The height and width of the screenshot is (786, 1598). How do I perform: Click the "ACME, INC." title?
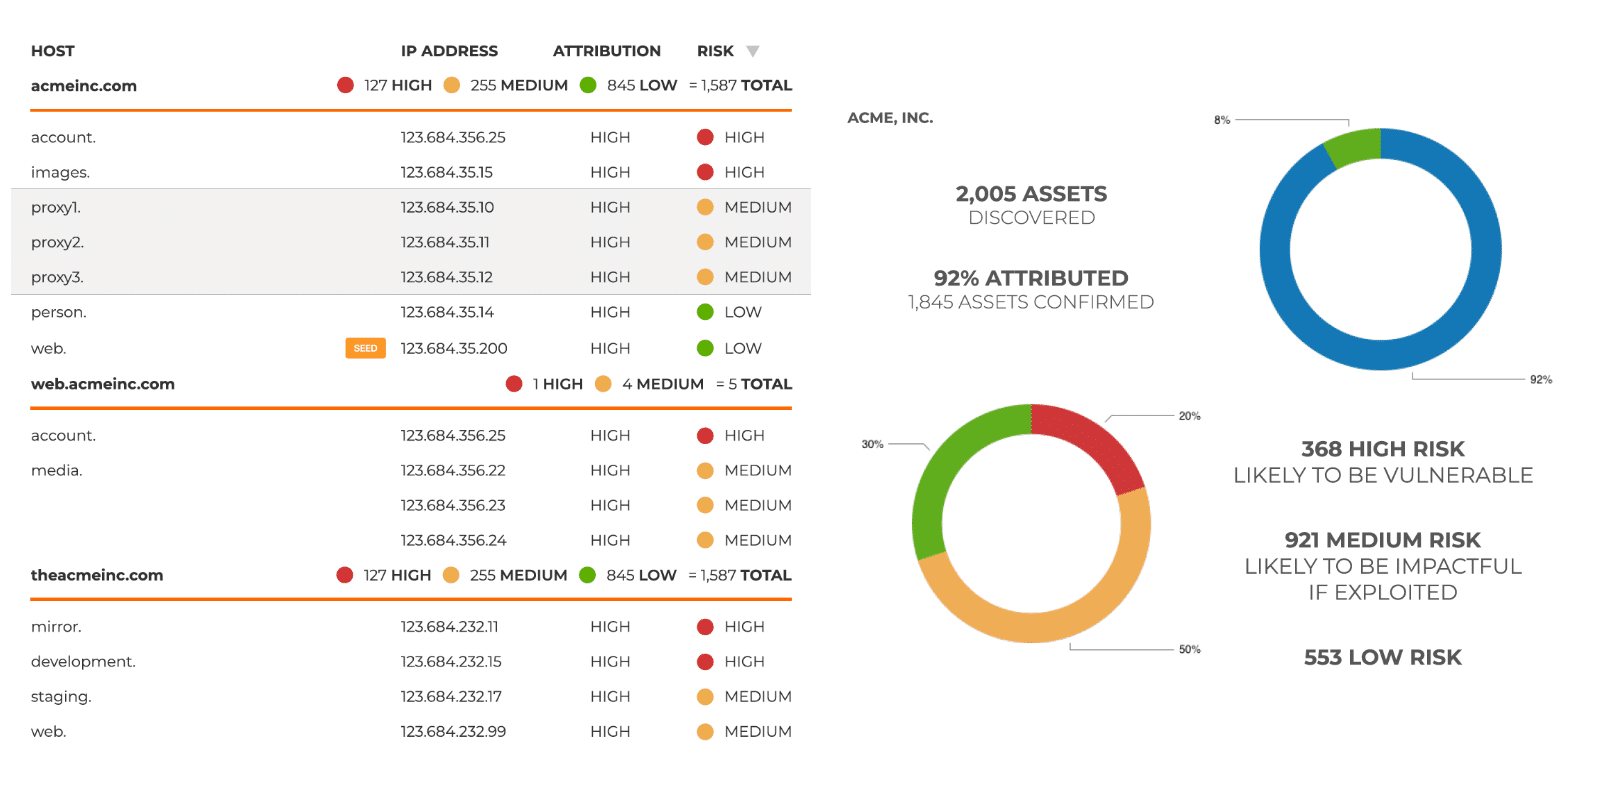(890, 118)
